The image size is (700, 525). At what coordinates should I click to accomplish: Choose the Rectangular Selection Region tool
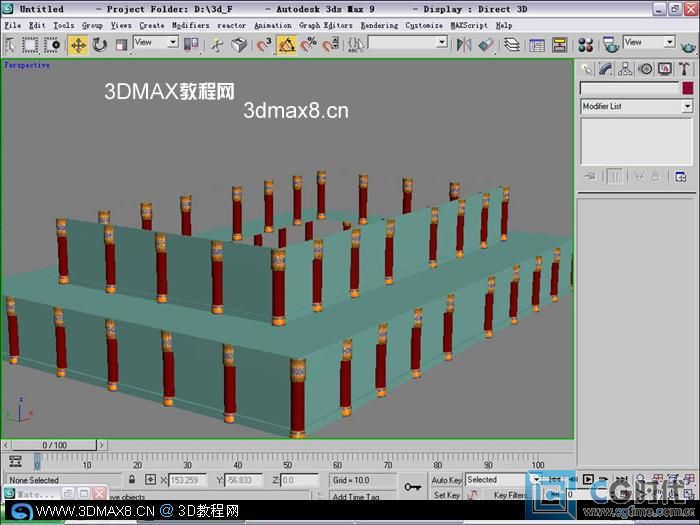pos(30,45)
